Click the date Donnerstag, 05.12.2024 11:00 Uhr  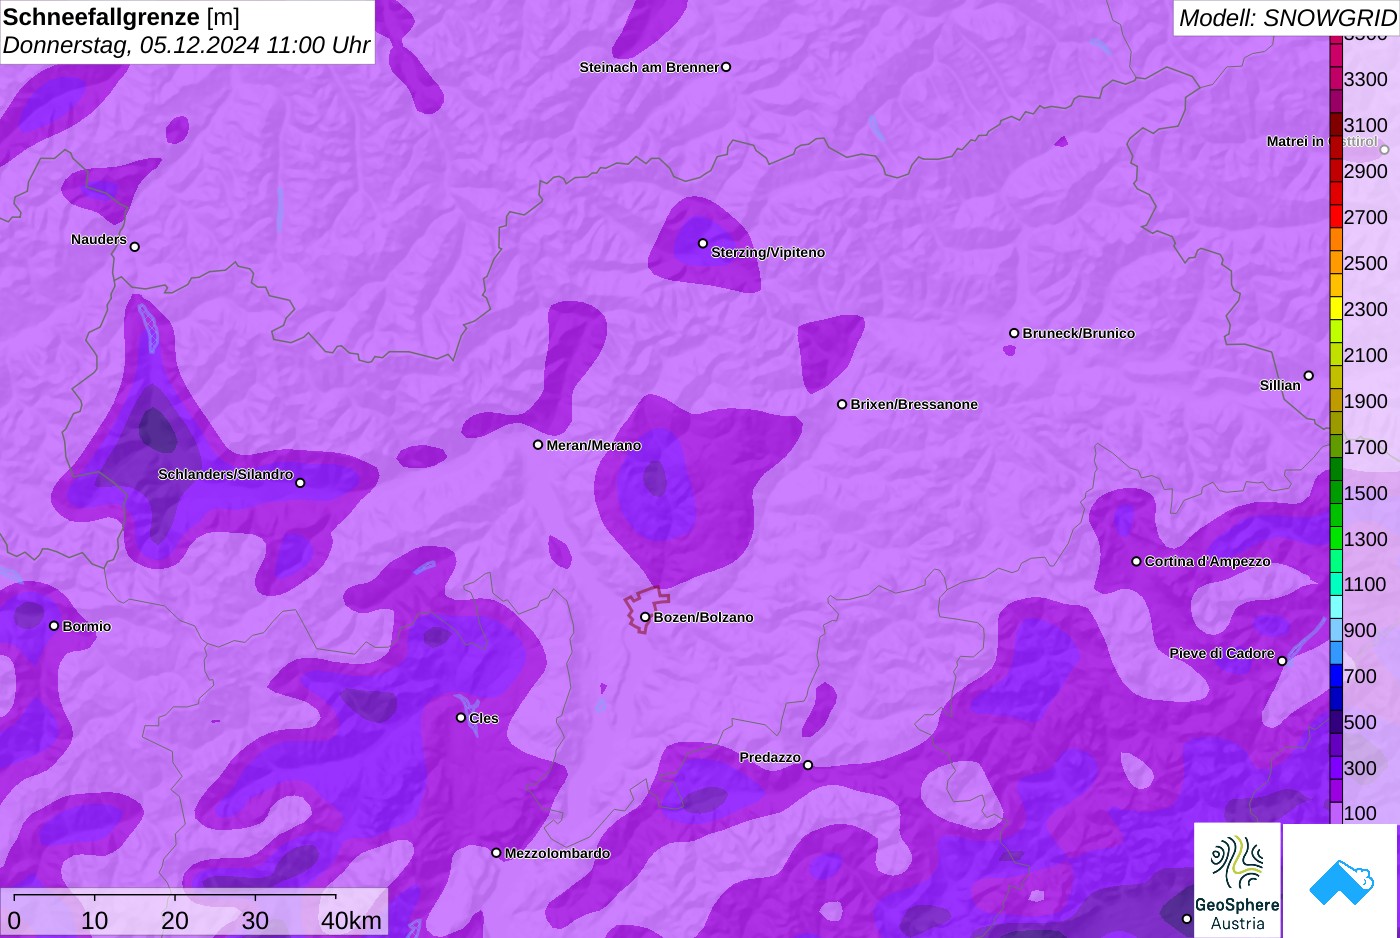(187, 45)
